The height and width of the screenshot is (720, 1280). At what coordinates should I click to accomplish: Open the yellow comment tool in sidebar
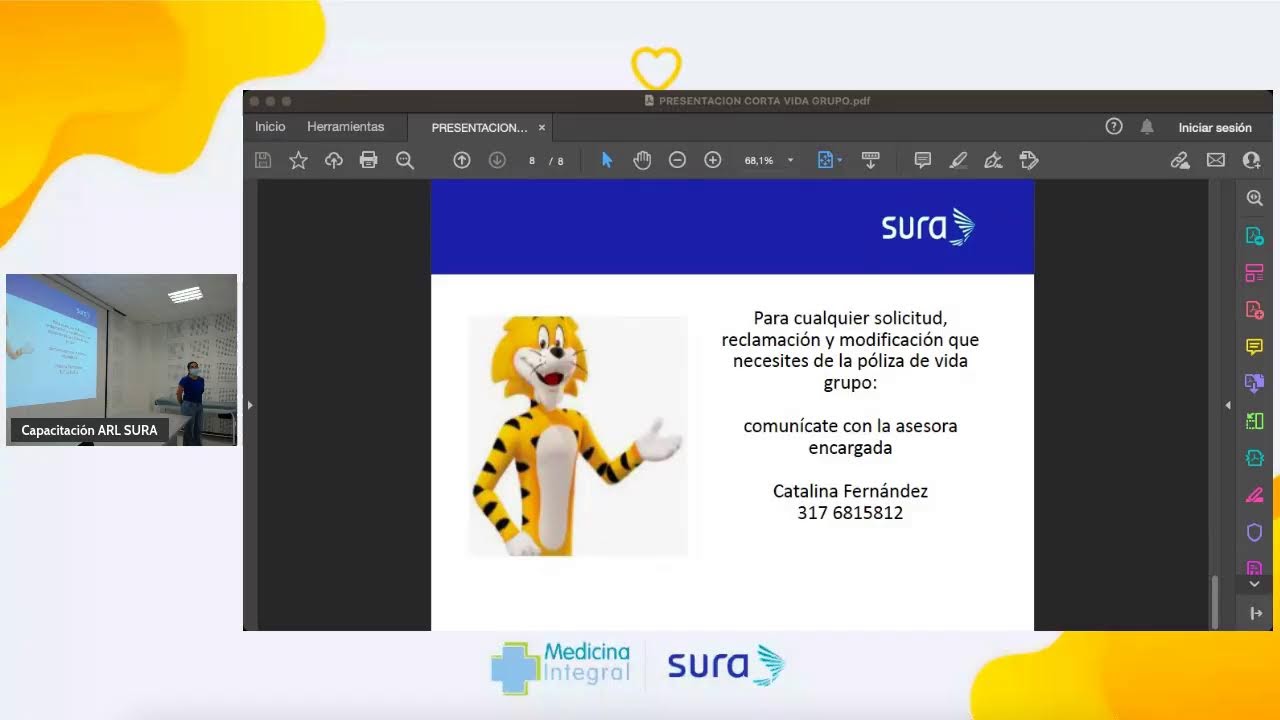click(1254, 347)
